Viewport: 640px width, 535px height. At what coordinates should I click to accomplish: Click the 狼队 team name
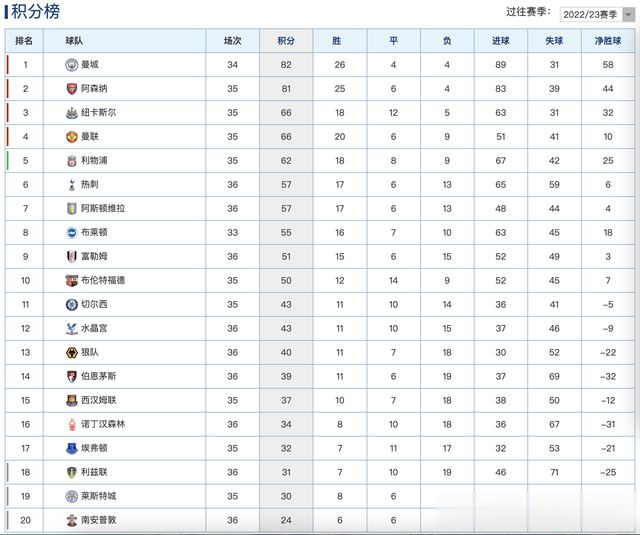[90, 353]
